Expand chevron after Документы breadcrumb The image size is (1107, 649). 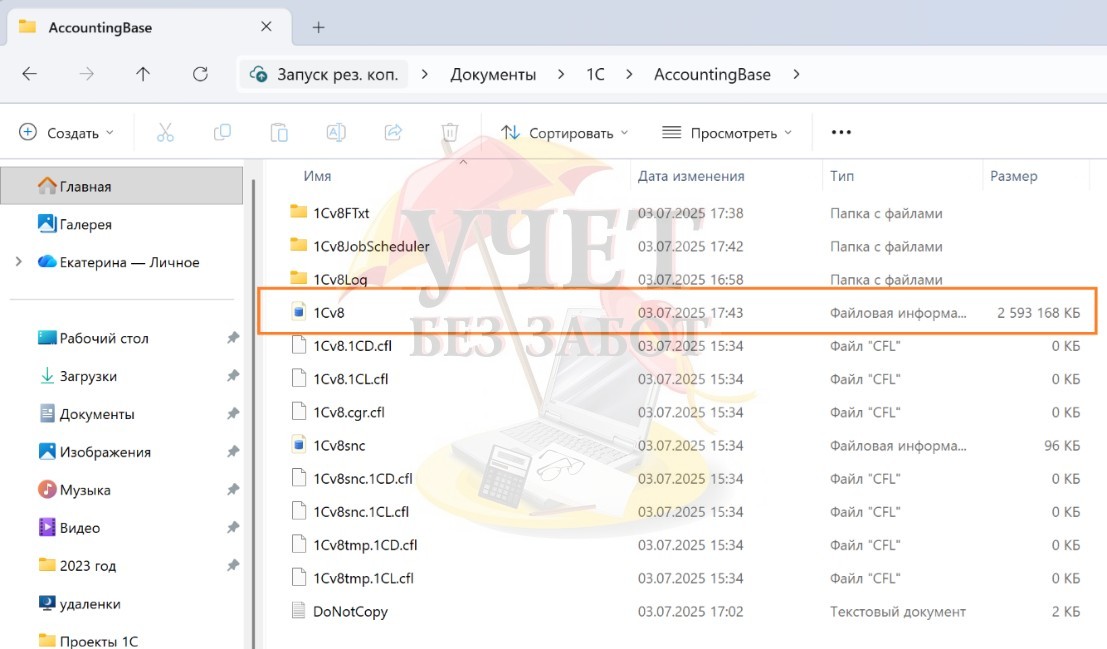point(561,74)
